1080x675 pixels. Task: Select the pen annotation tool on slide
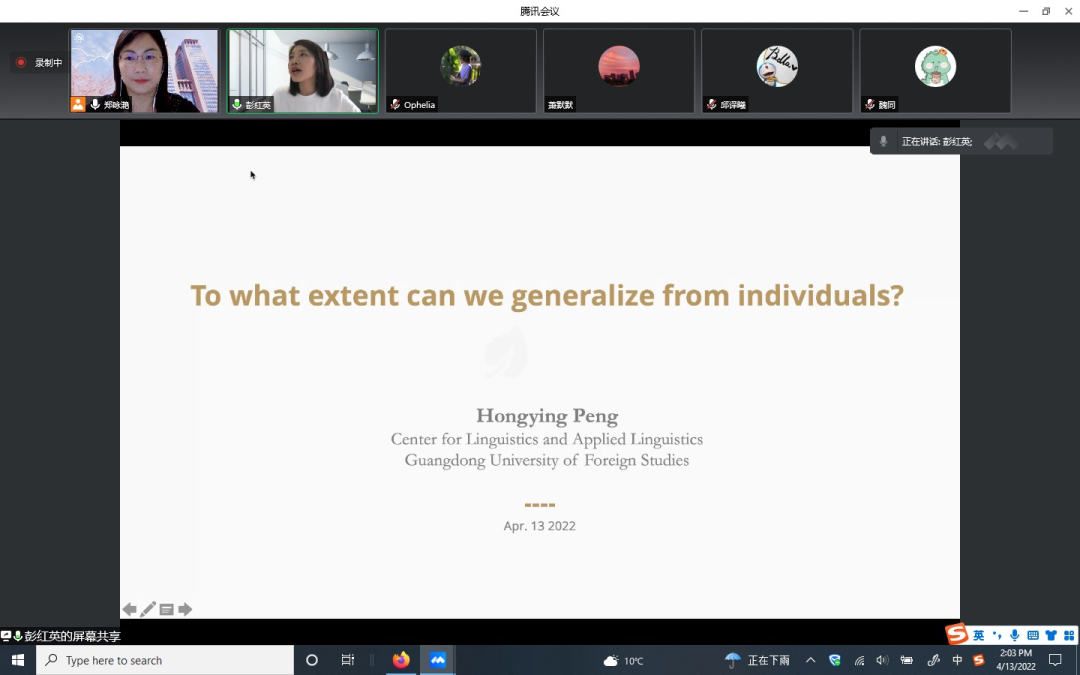click(x=148, y=610)
